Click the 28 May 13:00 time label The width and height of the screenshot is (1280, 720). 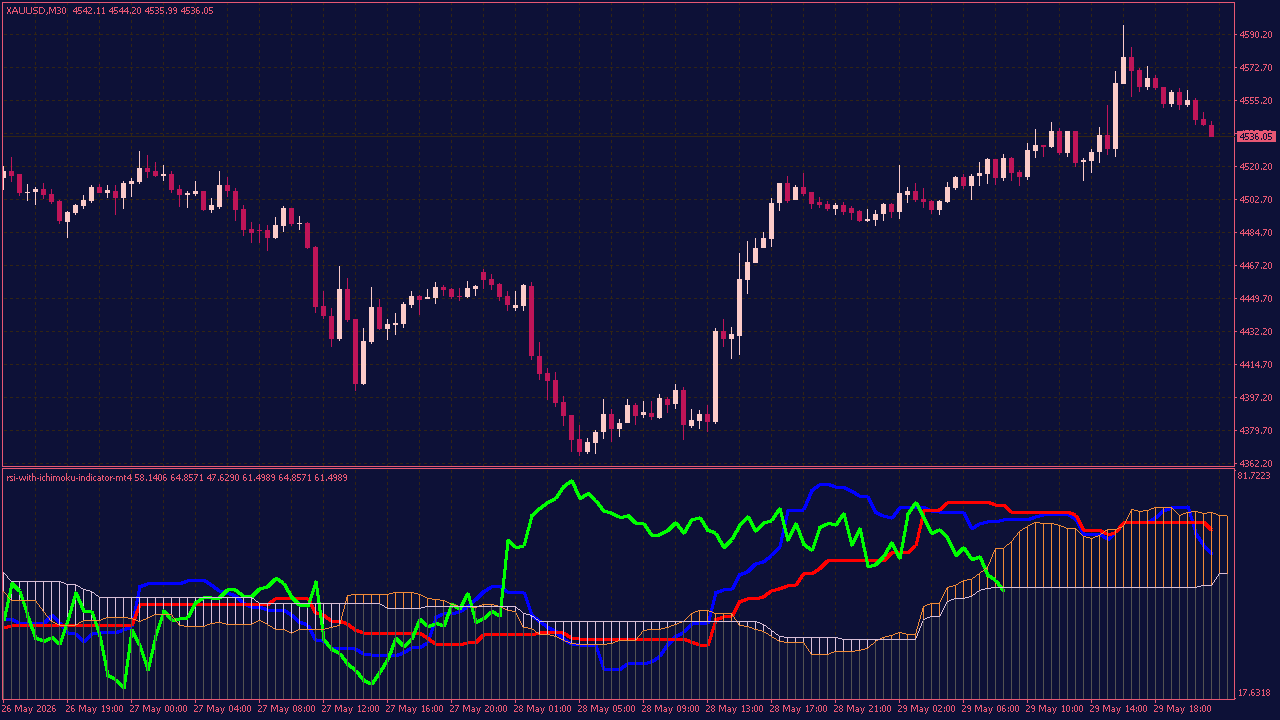[x=734, y=709]
